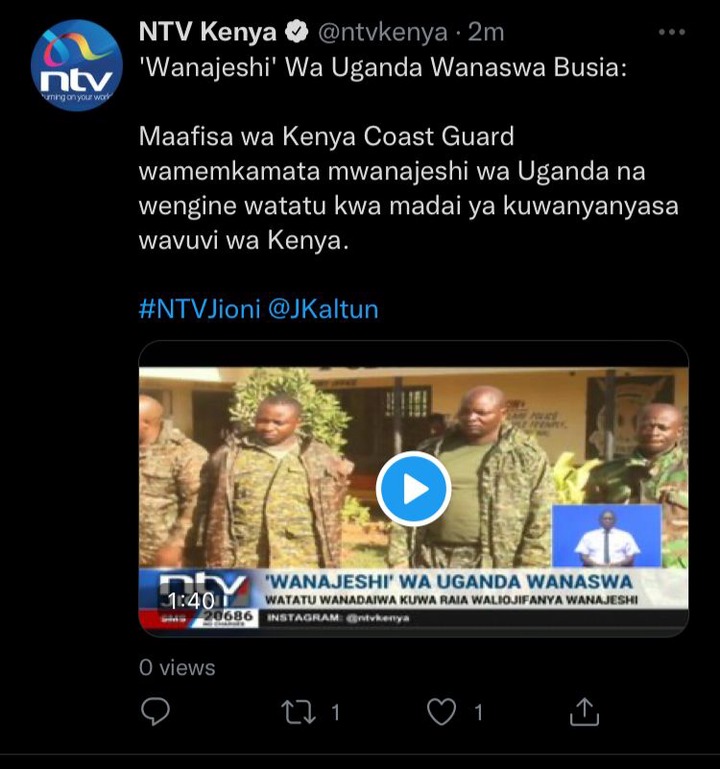
Task: Click the 1:40 video duration label
Action: point(191,601)
